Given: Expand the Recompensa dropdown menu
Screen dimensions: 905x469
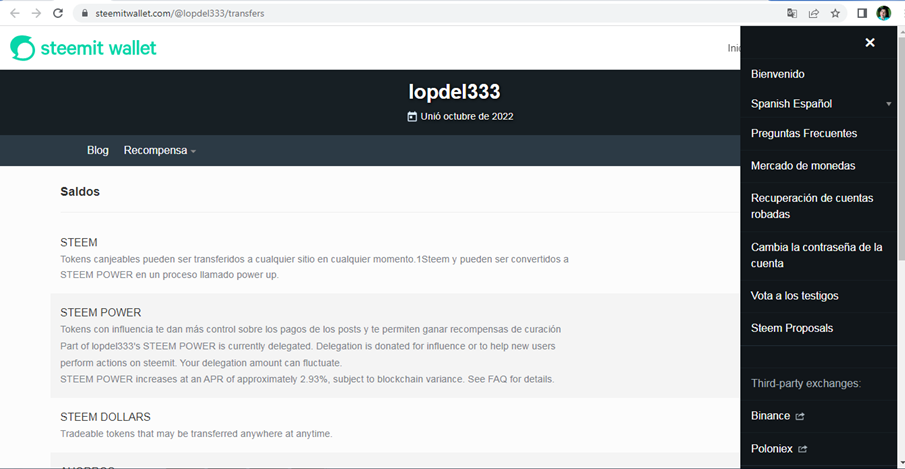Looking at the screenshot, I should click(x=160, y=151).
